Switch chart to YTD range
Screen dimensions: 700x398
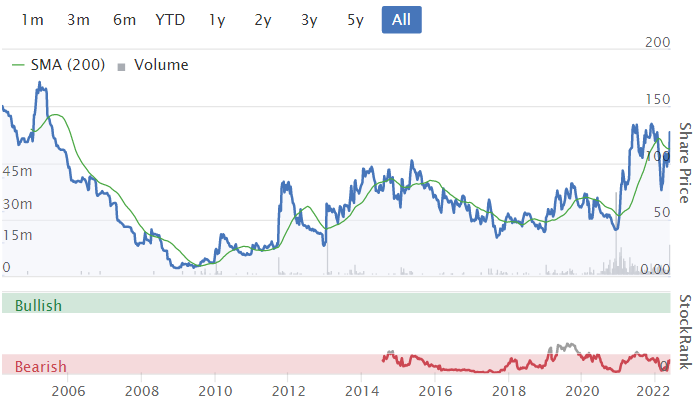coord(170,20)
